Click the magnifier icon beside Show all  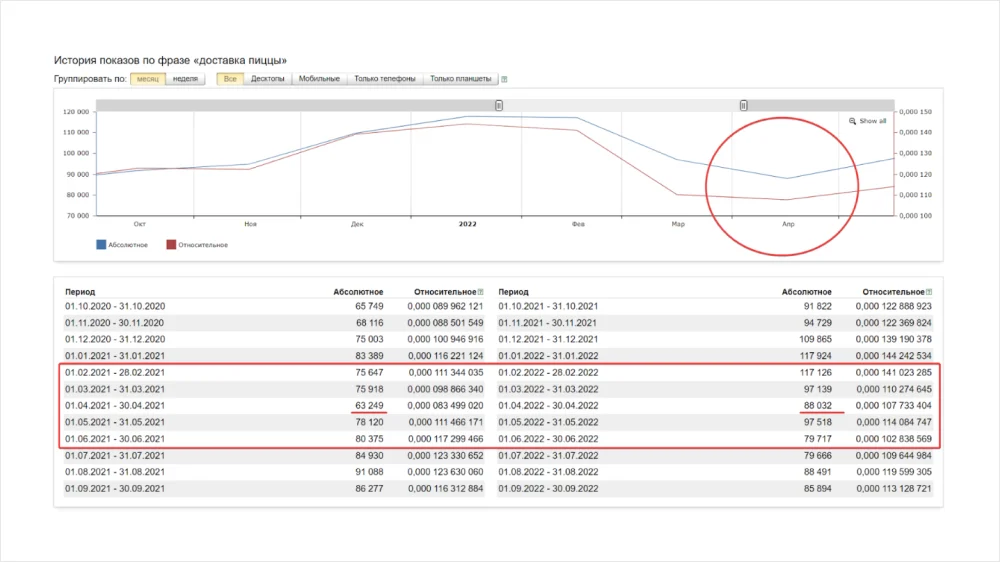(852, 121)
